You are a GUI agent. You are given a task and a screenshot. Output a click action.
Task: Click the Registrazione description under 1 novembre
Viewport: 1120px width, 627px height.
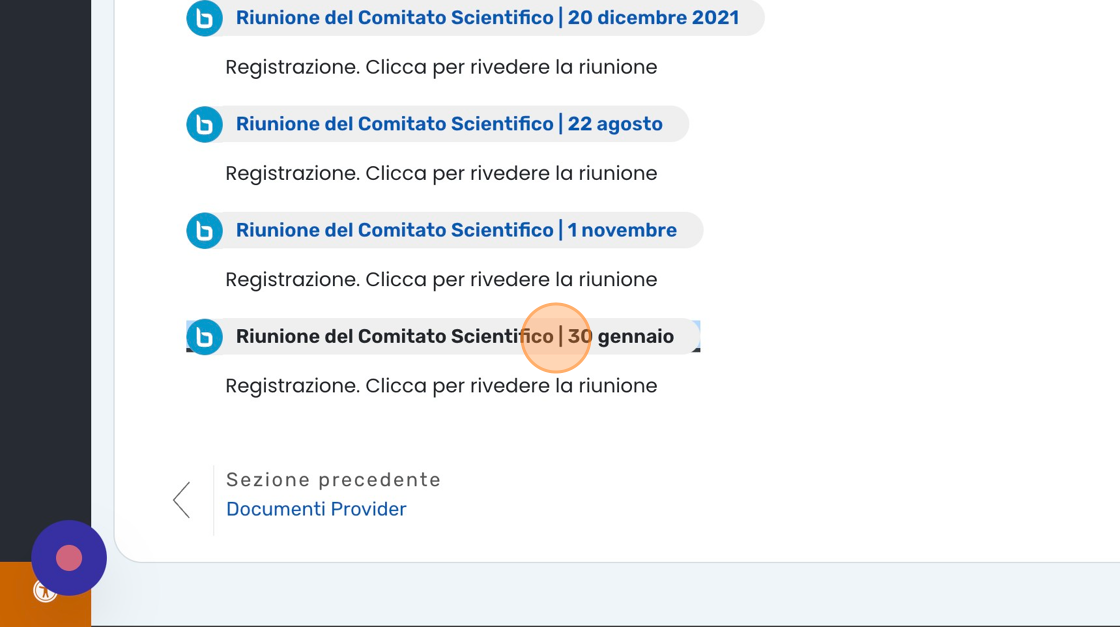(x=441, y=279)
